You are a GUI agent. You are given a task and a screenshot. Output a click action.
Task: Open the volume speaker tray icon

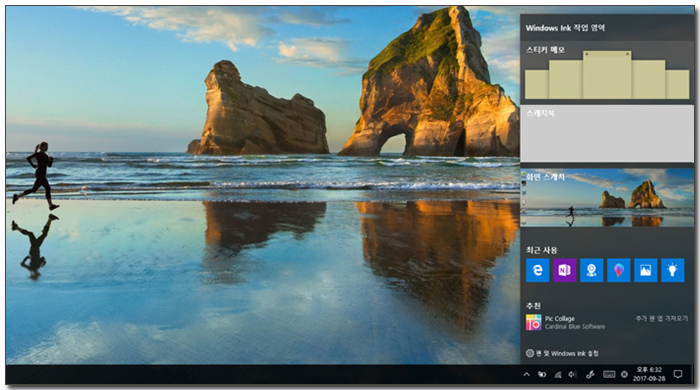[573, 375]
